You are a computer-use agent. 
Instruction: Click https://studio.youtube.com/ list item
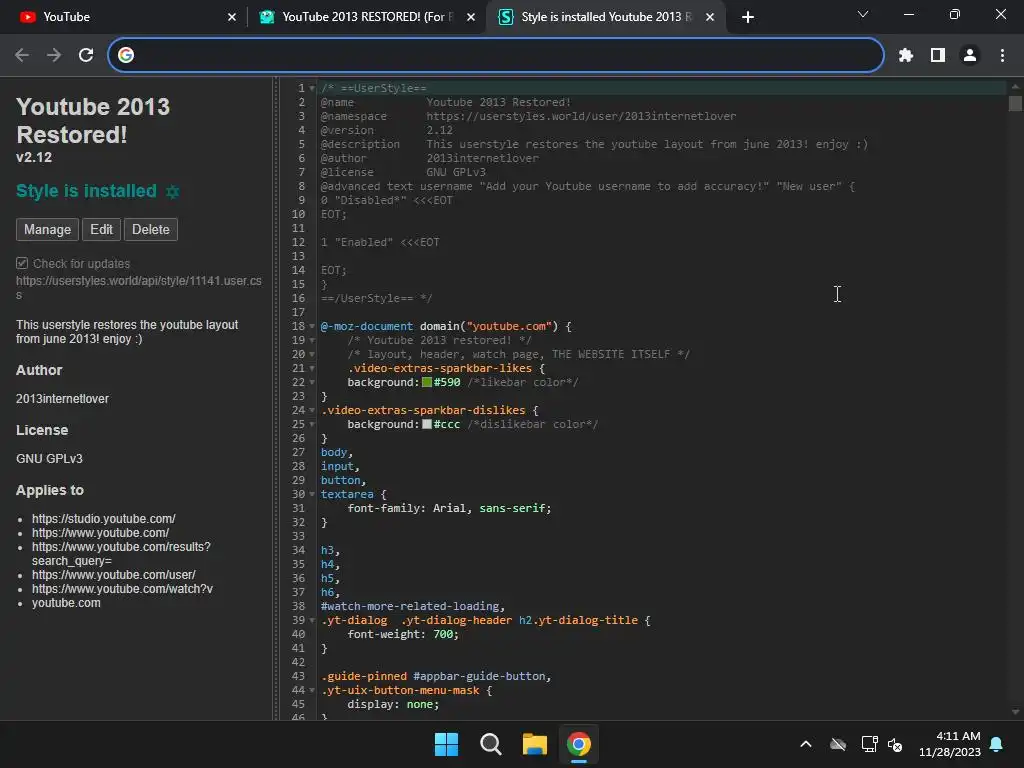103,519
